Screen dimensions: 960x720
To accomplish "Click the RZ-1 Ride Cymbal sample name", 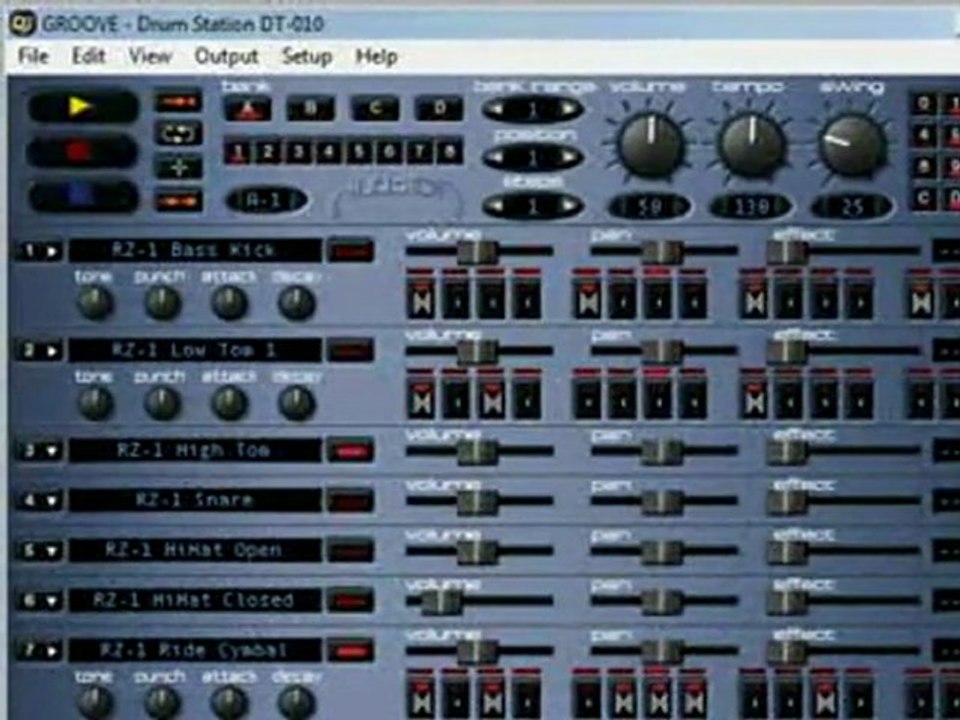I will tap(195, 650).
